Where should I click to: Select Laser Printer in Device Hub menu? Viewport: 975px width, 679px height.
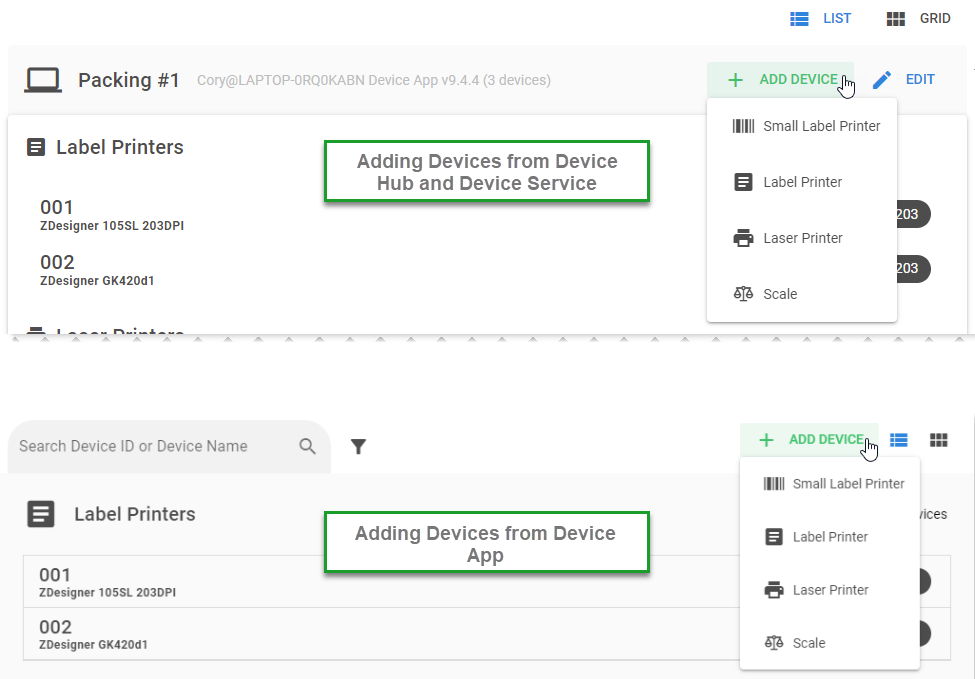(802, 238)
